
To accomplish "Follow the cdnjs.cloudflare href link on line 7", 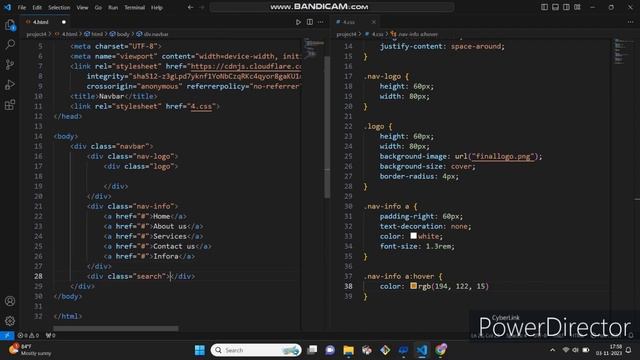I will coord(246,67).
